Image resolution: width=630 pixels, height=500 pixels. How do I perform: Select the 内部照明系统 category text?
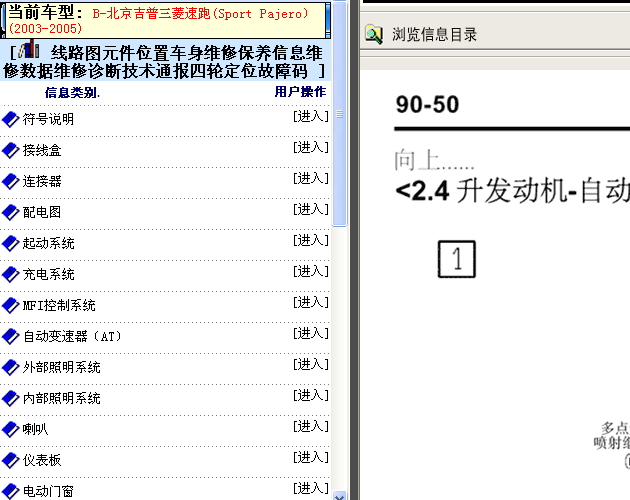pyautogui.click(x=61, y=398)
